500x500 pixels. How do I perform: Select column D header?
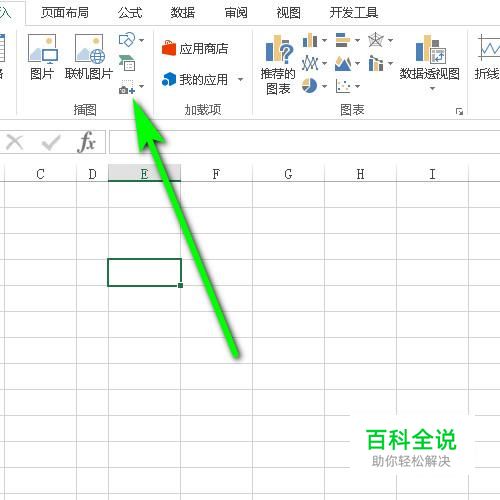coord(92,174)
